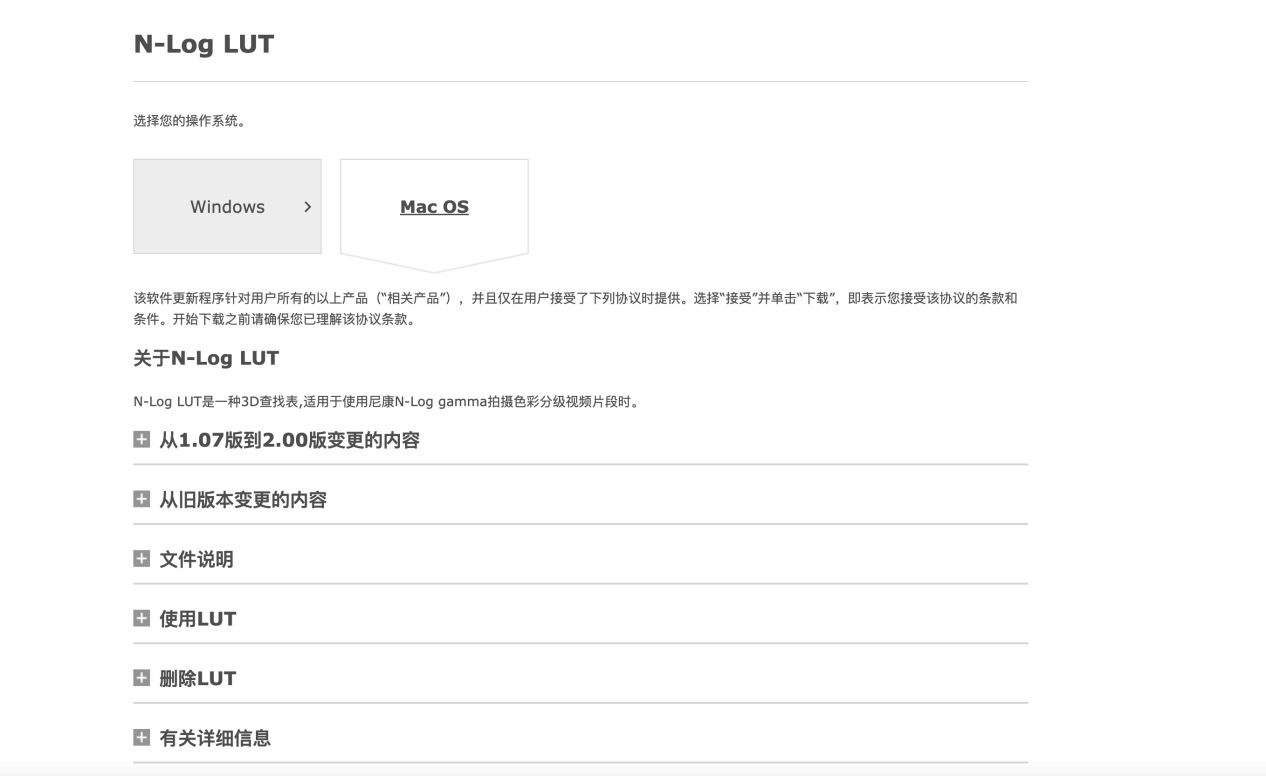The height and width of the screenshot is (776, 1266).
Task: Click plus icon beside 从旧版本变更的内容
Action: click(141, 499)
